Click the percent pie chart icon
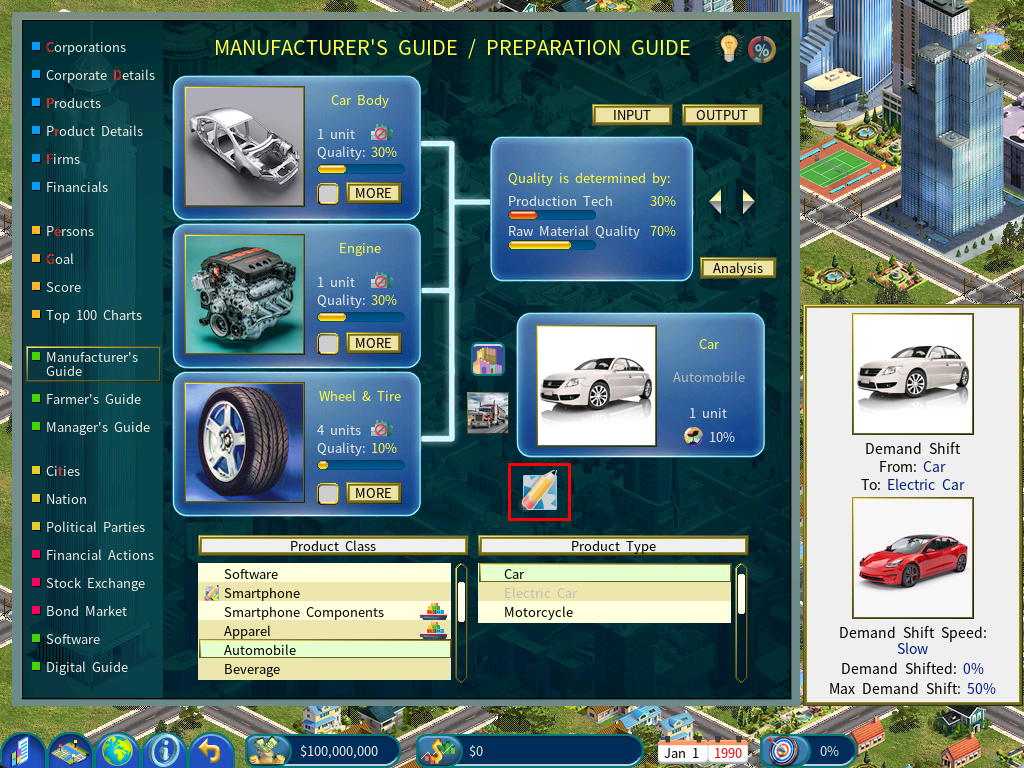 [x=762, y=49]
